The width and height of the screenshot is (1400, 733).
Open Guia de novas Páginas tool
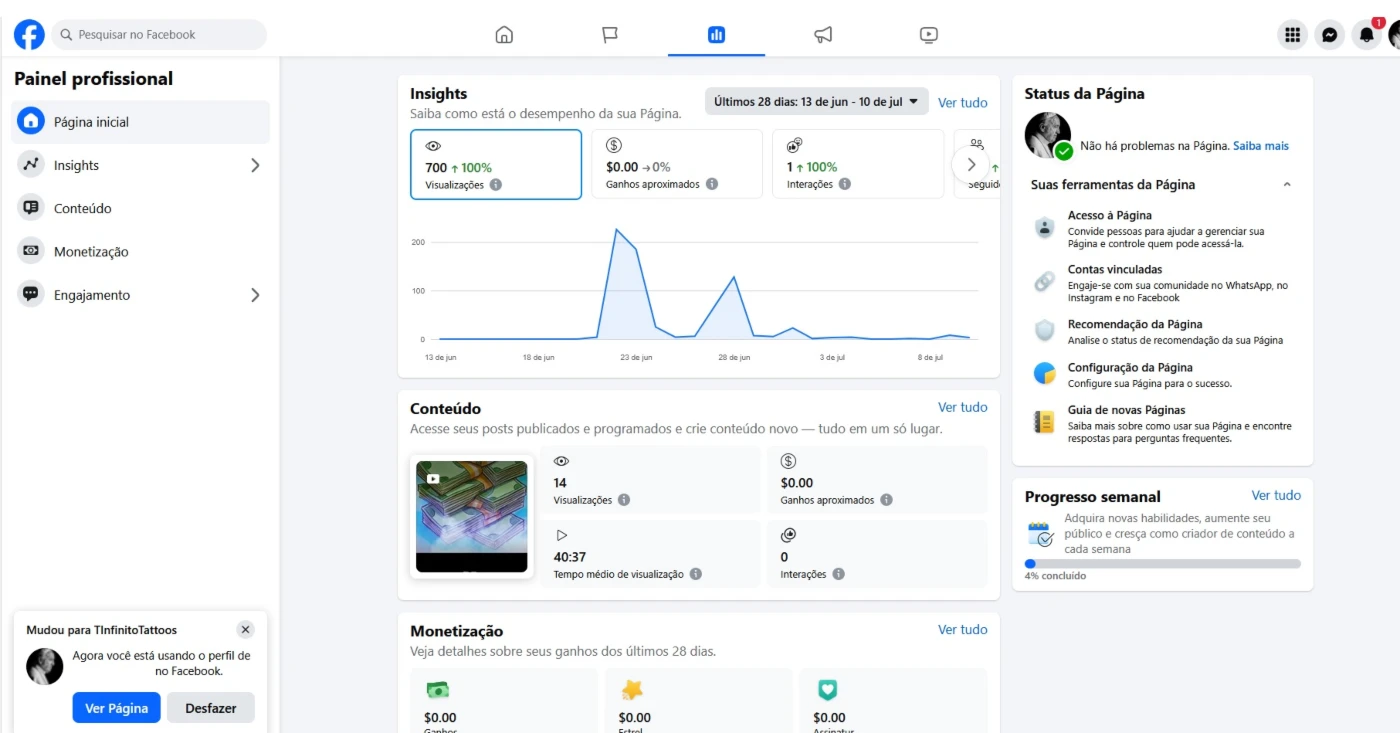(x=1162, y=424)
